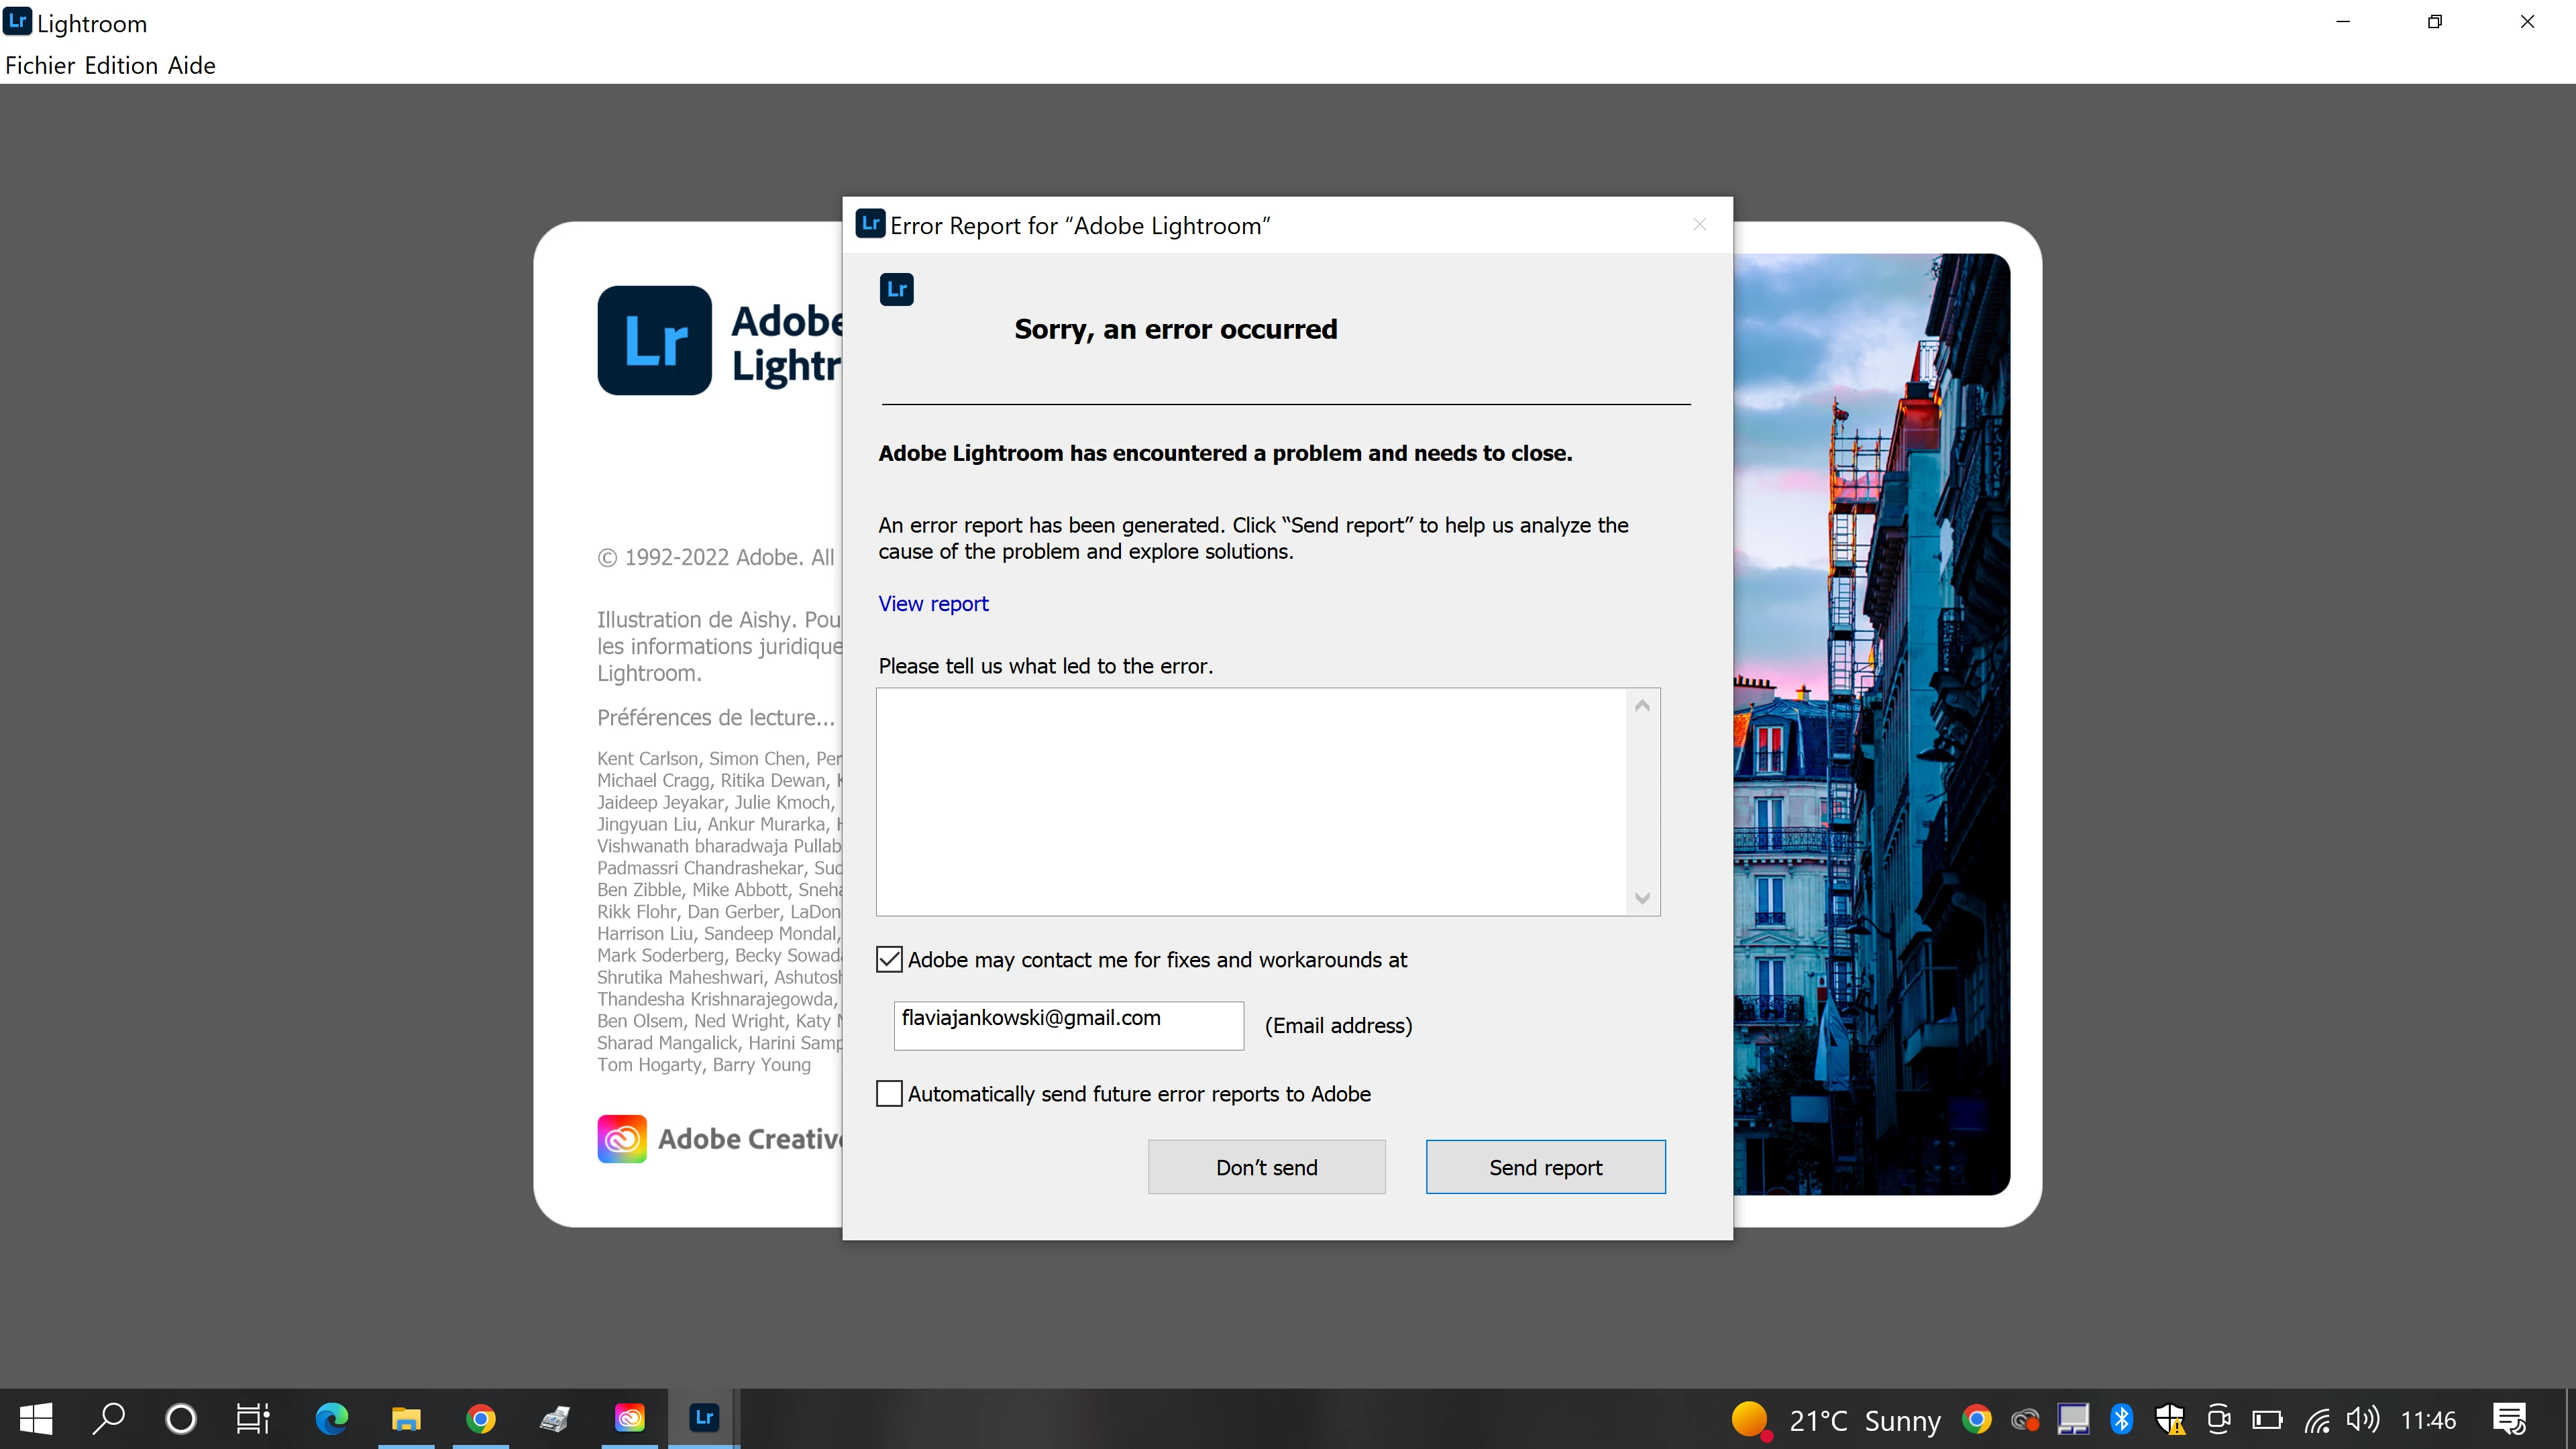Click the '© 1992-2022 Adobe' copyright text

[715, 557]
